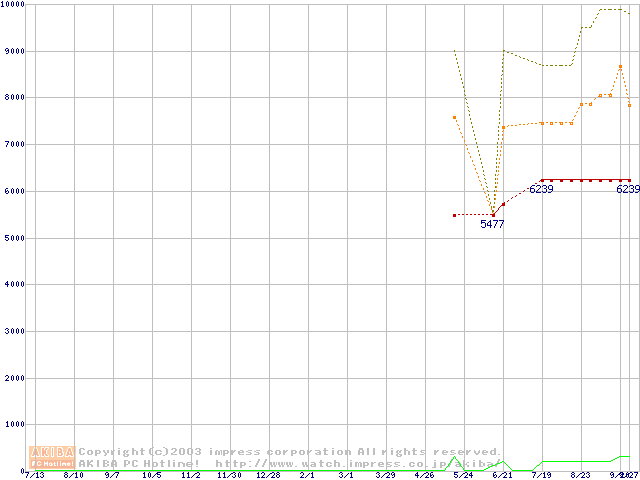Click the orange line's highest peak point
This screenshot has width=640, height=480.
[620, 67]
